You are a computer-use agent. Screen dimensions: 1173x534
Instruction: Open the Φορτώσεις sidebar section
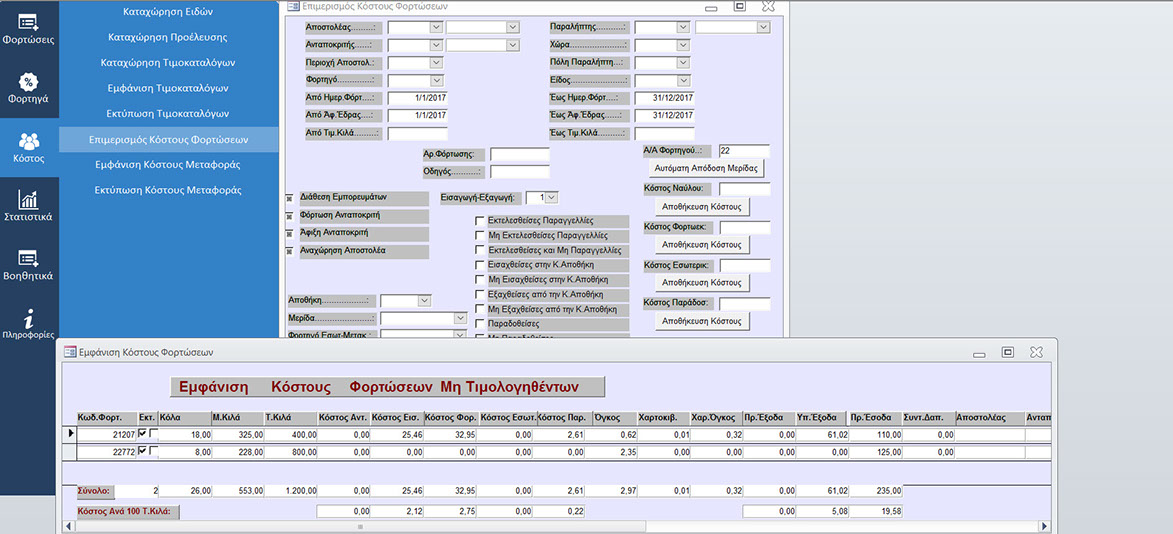tap(28, 28)
